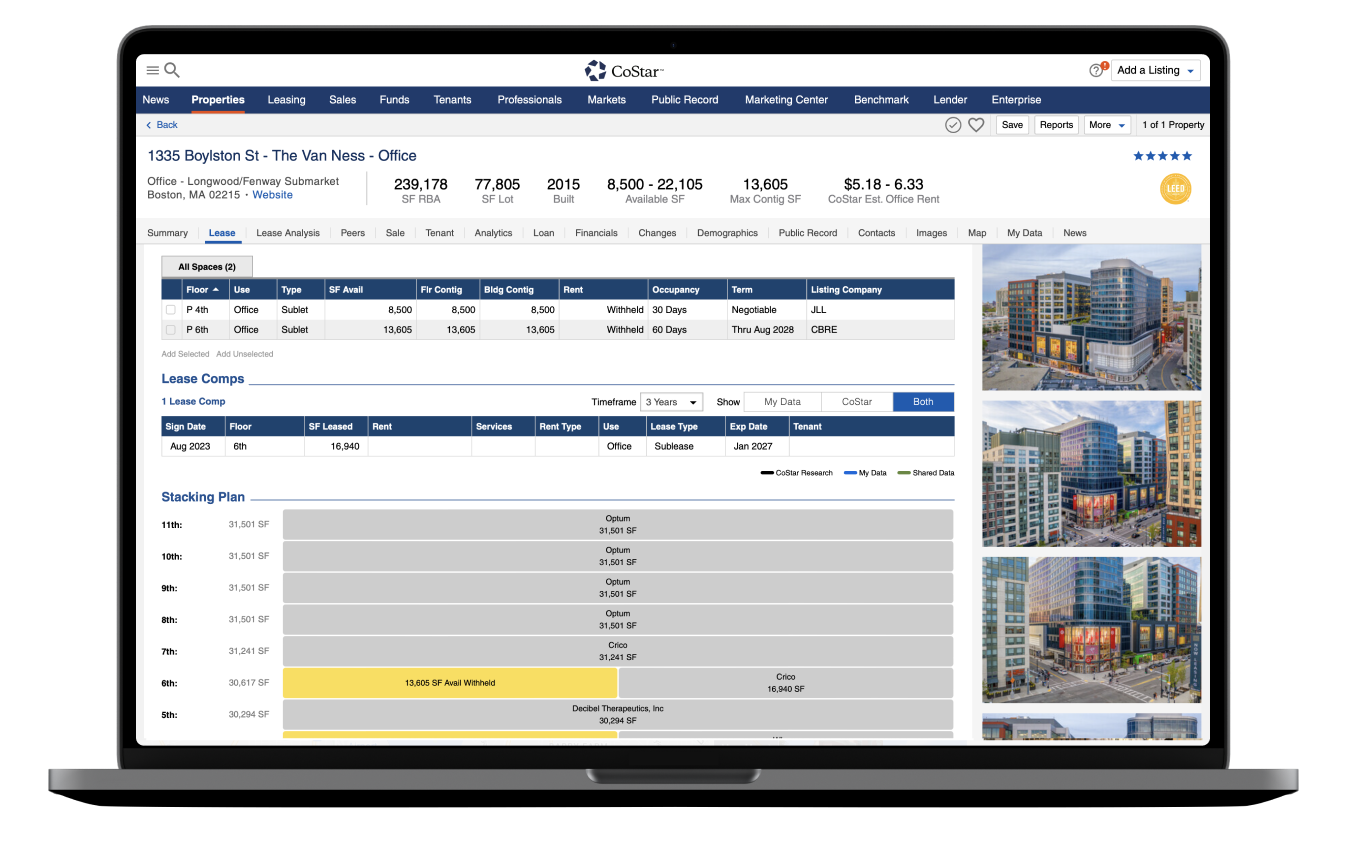Check the P 4th floor space checkbox
The image size is (1356, 842).
[x=170, y=310]
